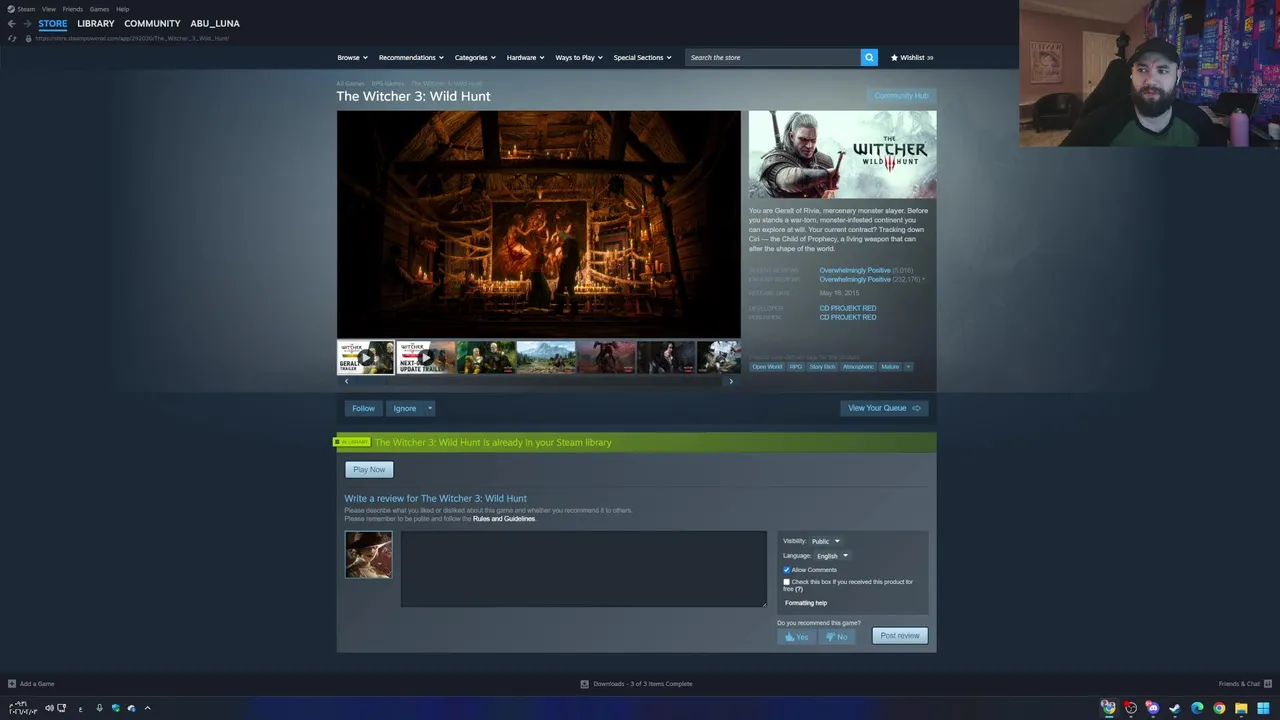Play the Geralt trailer thumbnail

[x=365, y=357]
